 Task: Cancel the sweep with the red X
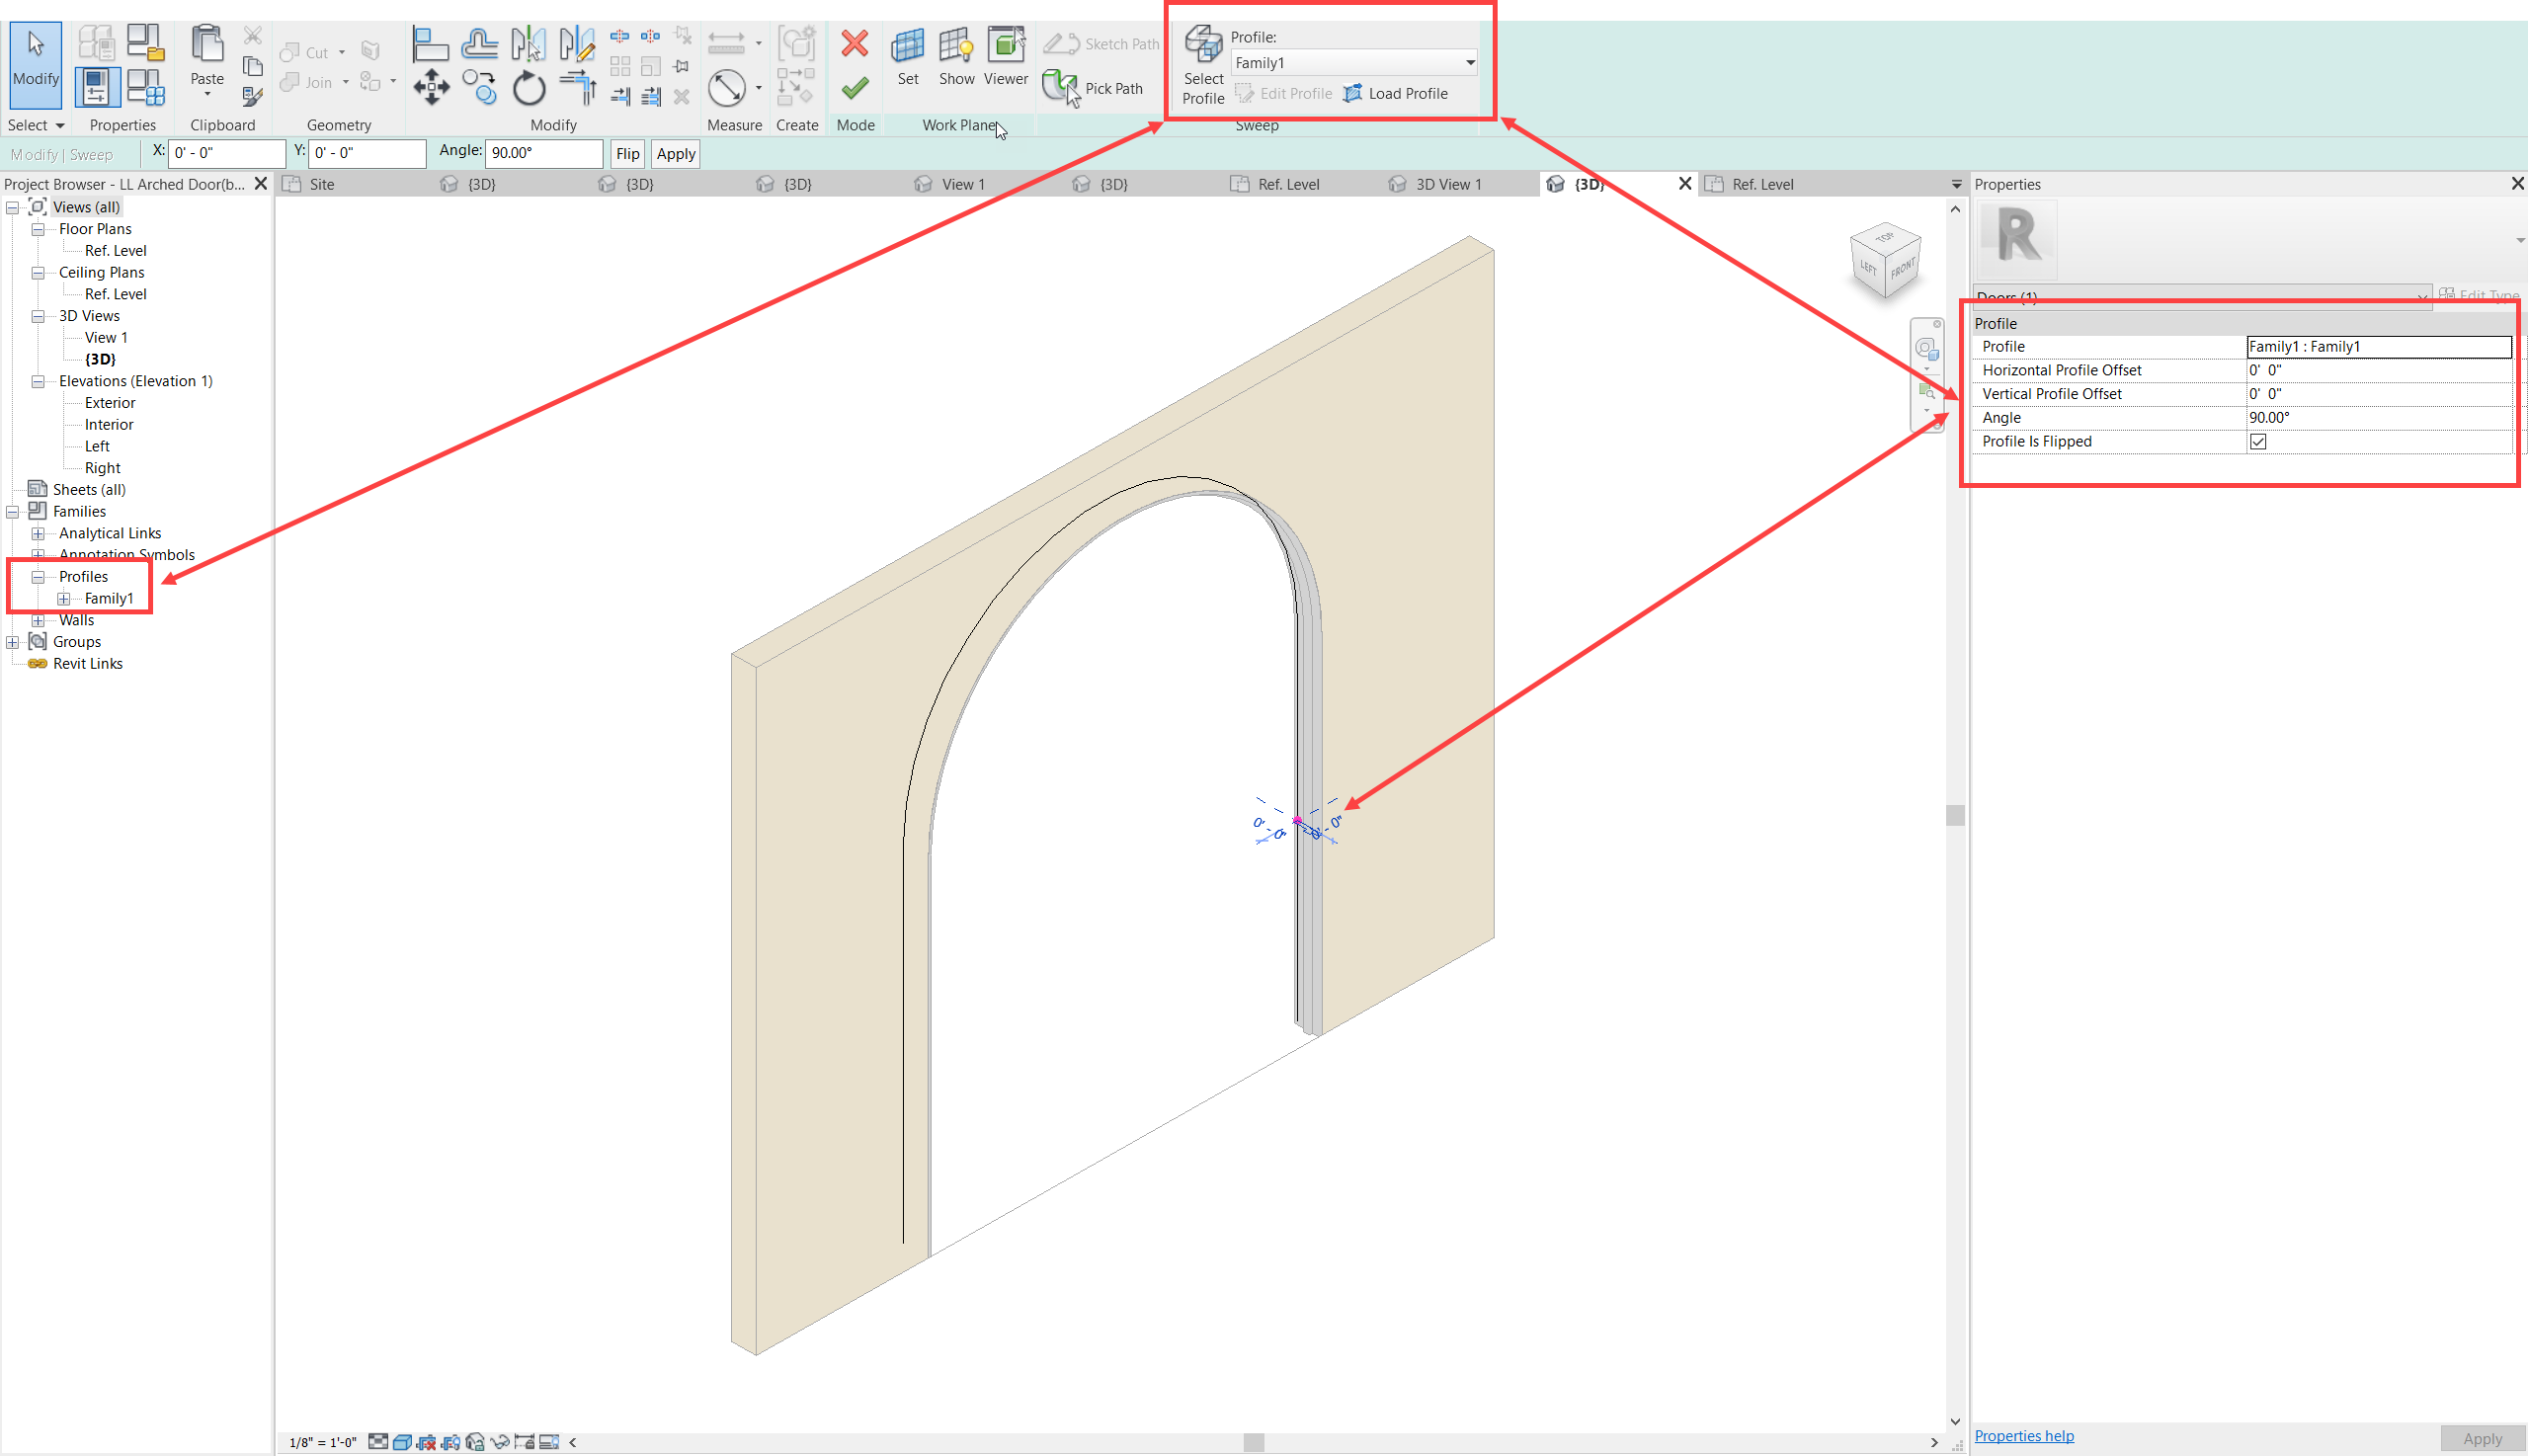click(855, 43)
